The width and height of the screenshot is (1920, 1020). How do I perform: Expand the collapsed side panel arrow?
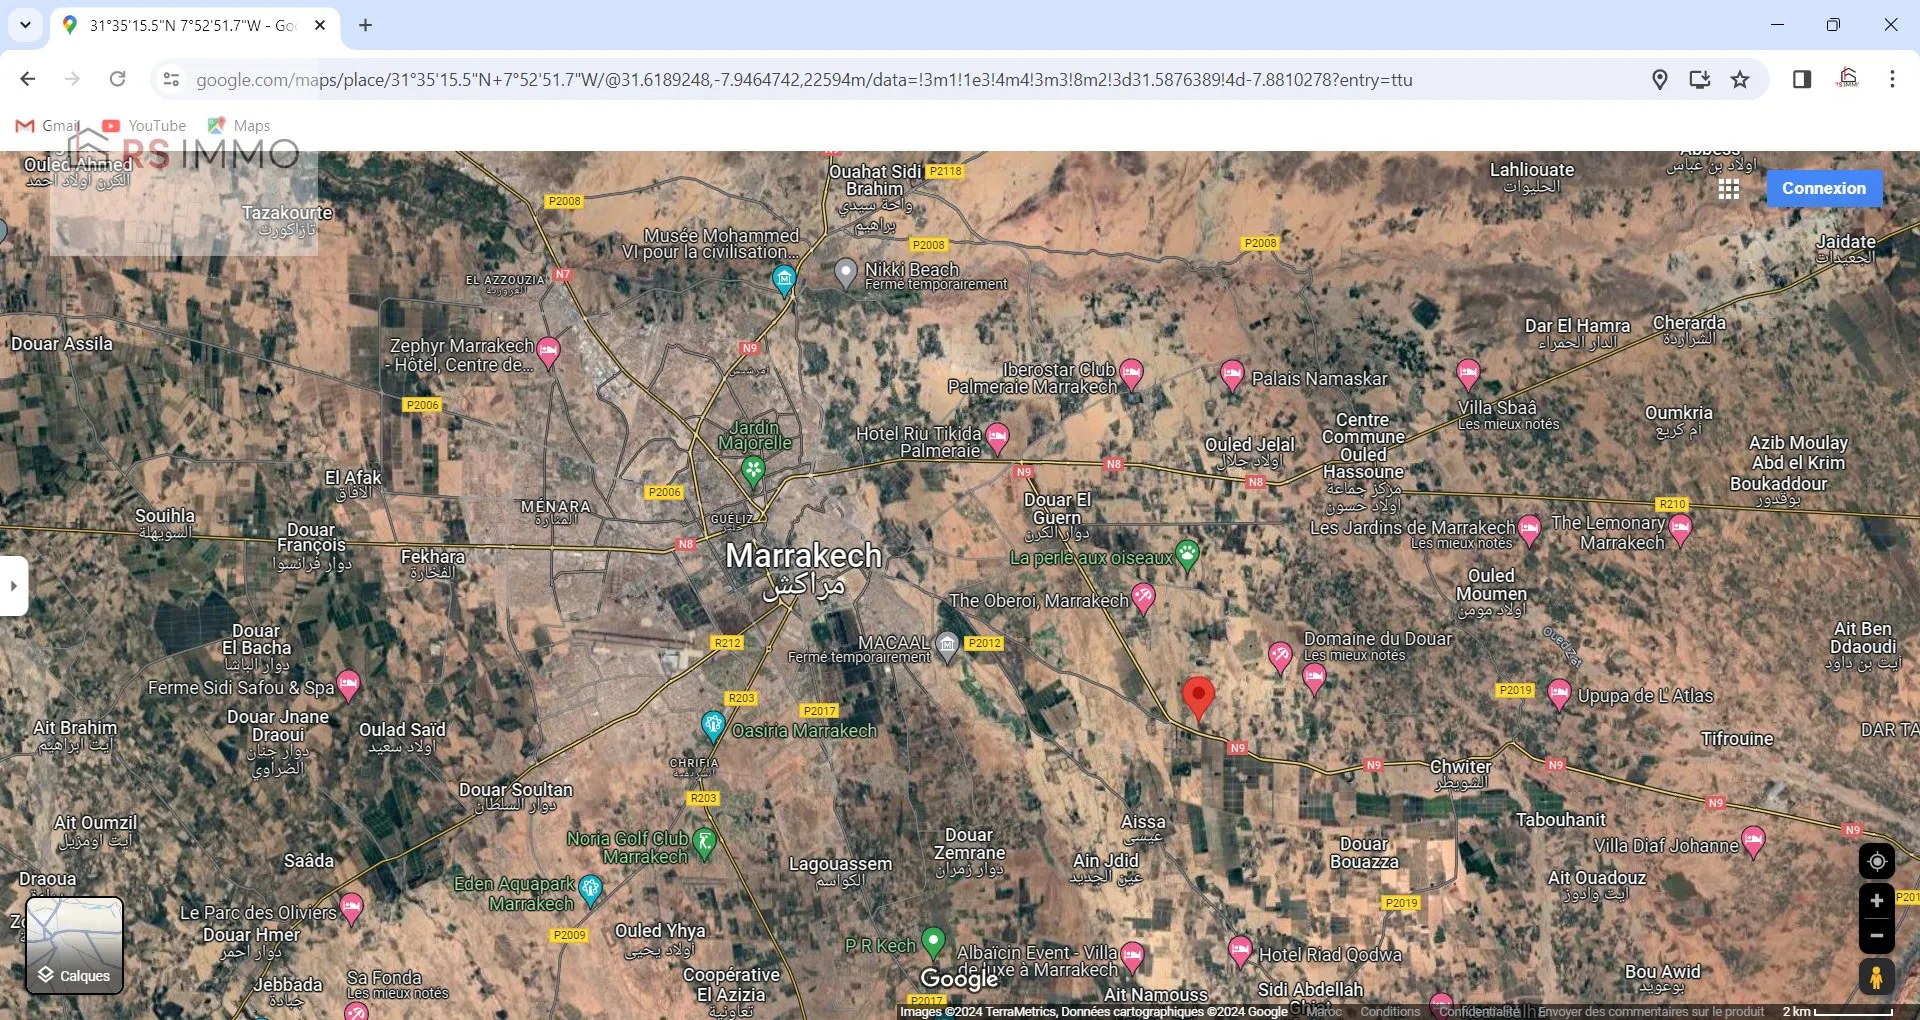point(13,585)
